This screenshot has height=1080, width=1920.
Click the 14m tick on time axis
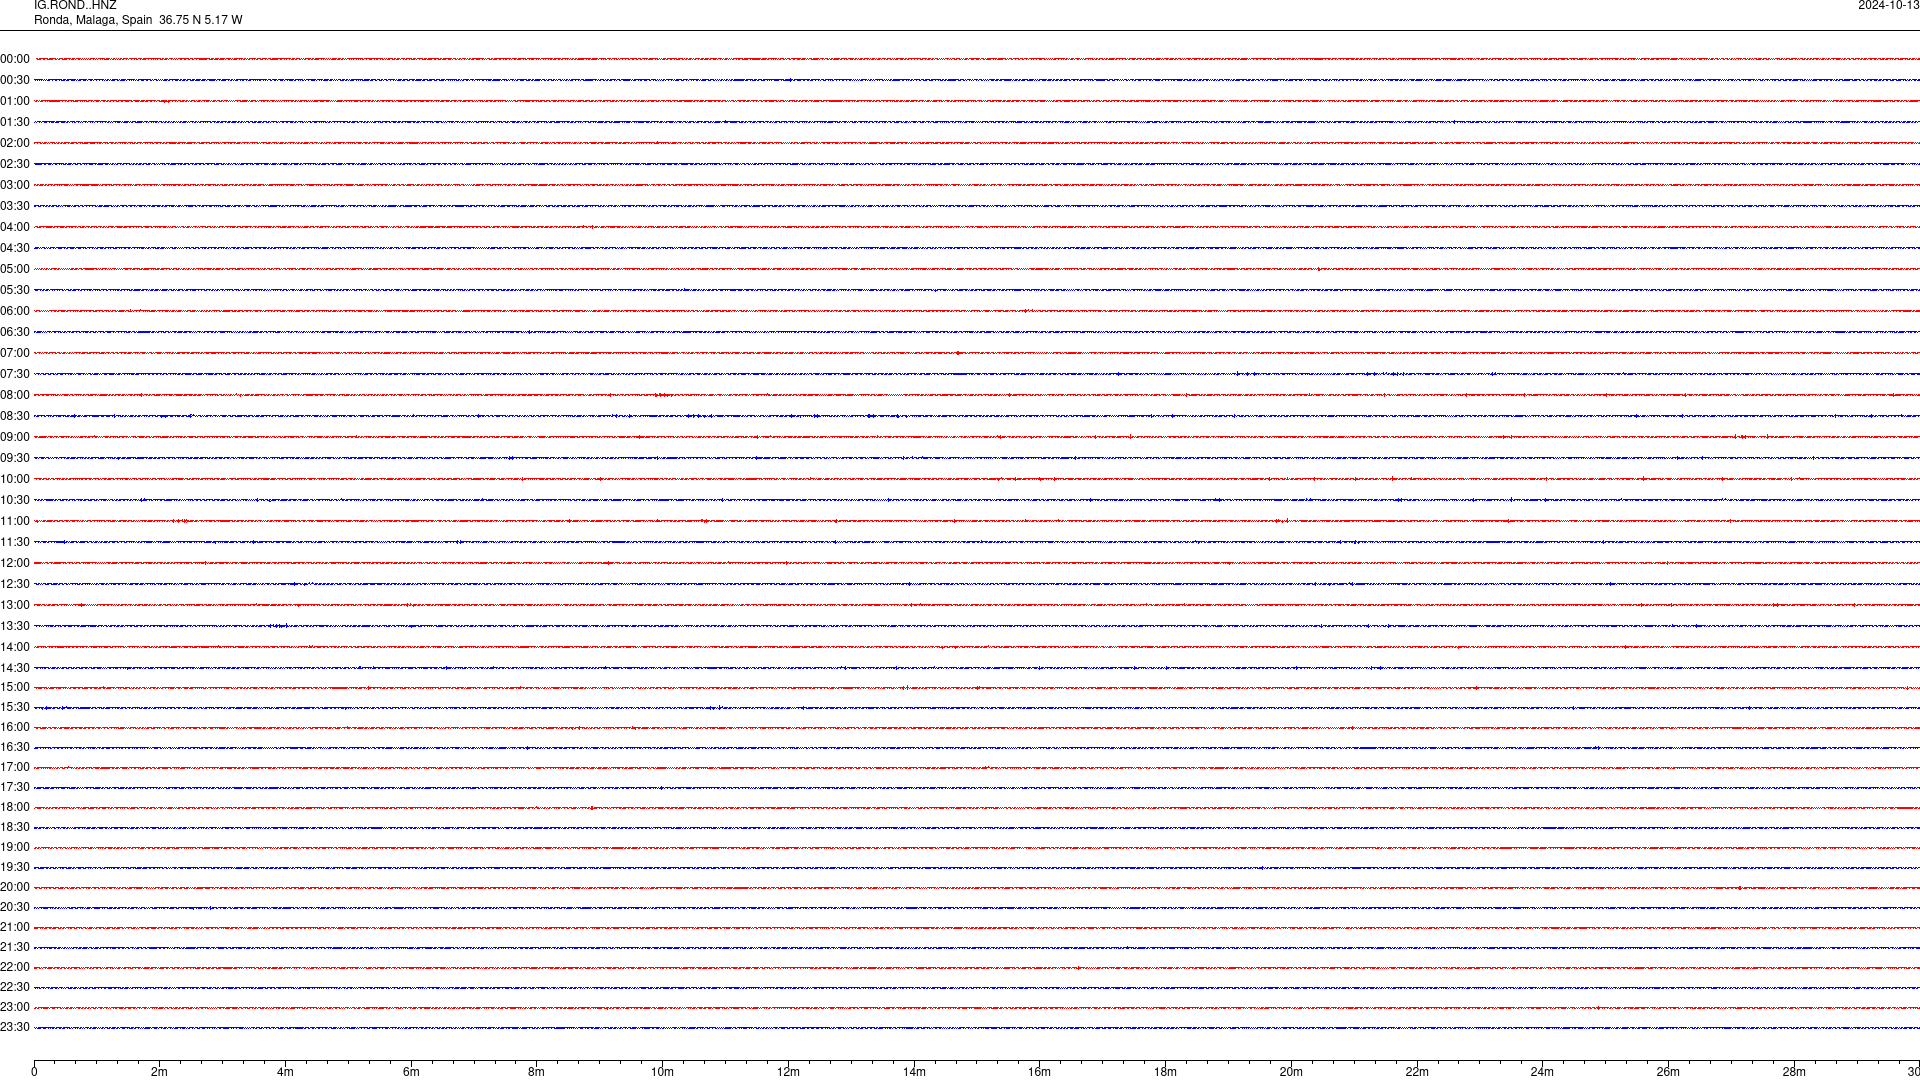pos(914,1072)
